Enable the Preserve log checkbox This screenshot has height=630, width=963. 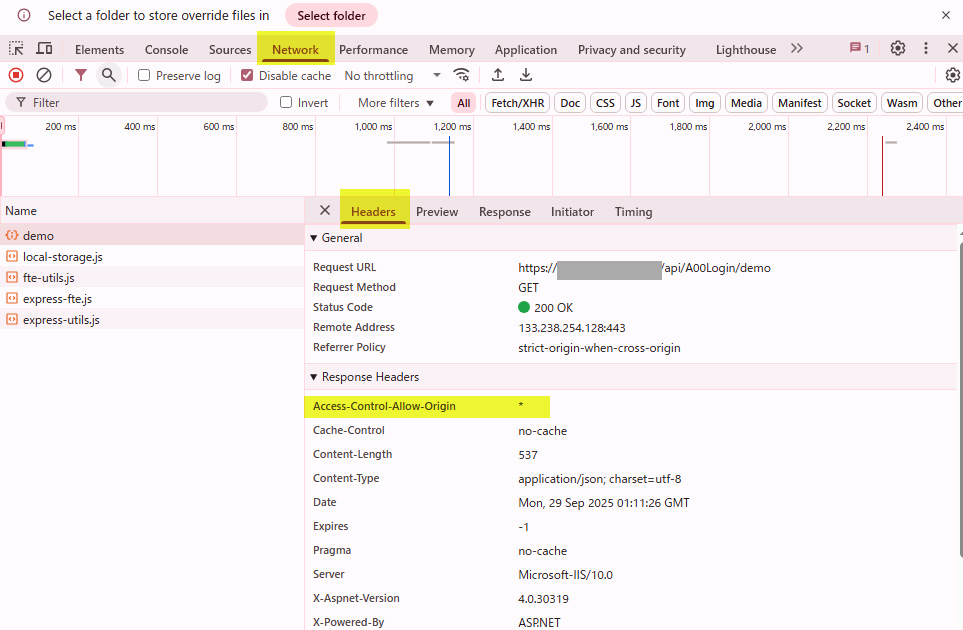[x=144, y=76]
